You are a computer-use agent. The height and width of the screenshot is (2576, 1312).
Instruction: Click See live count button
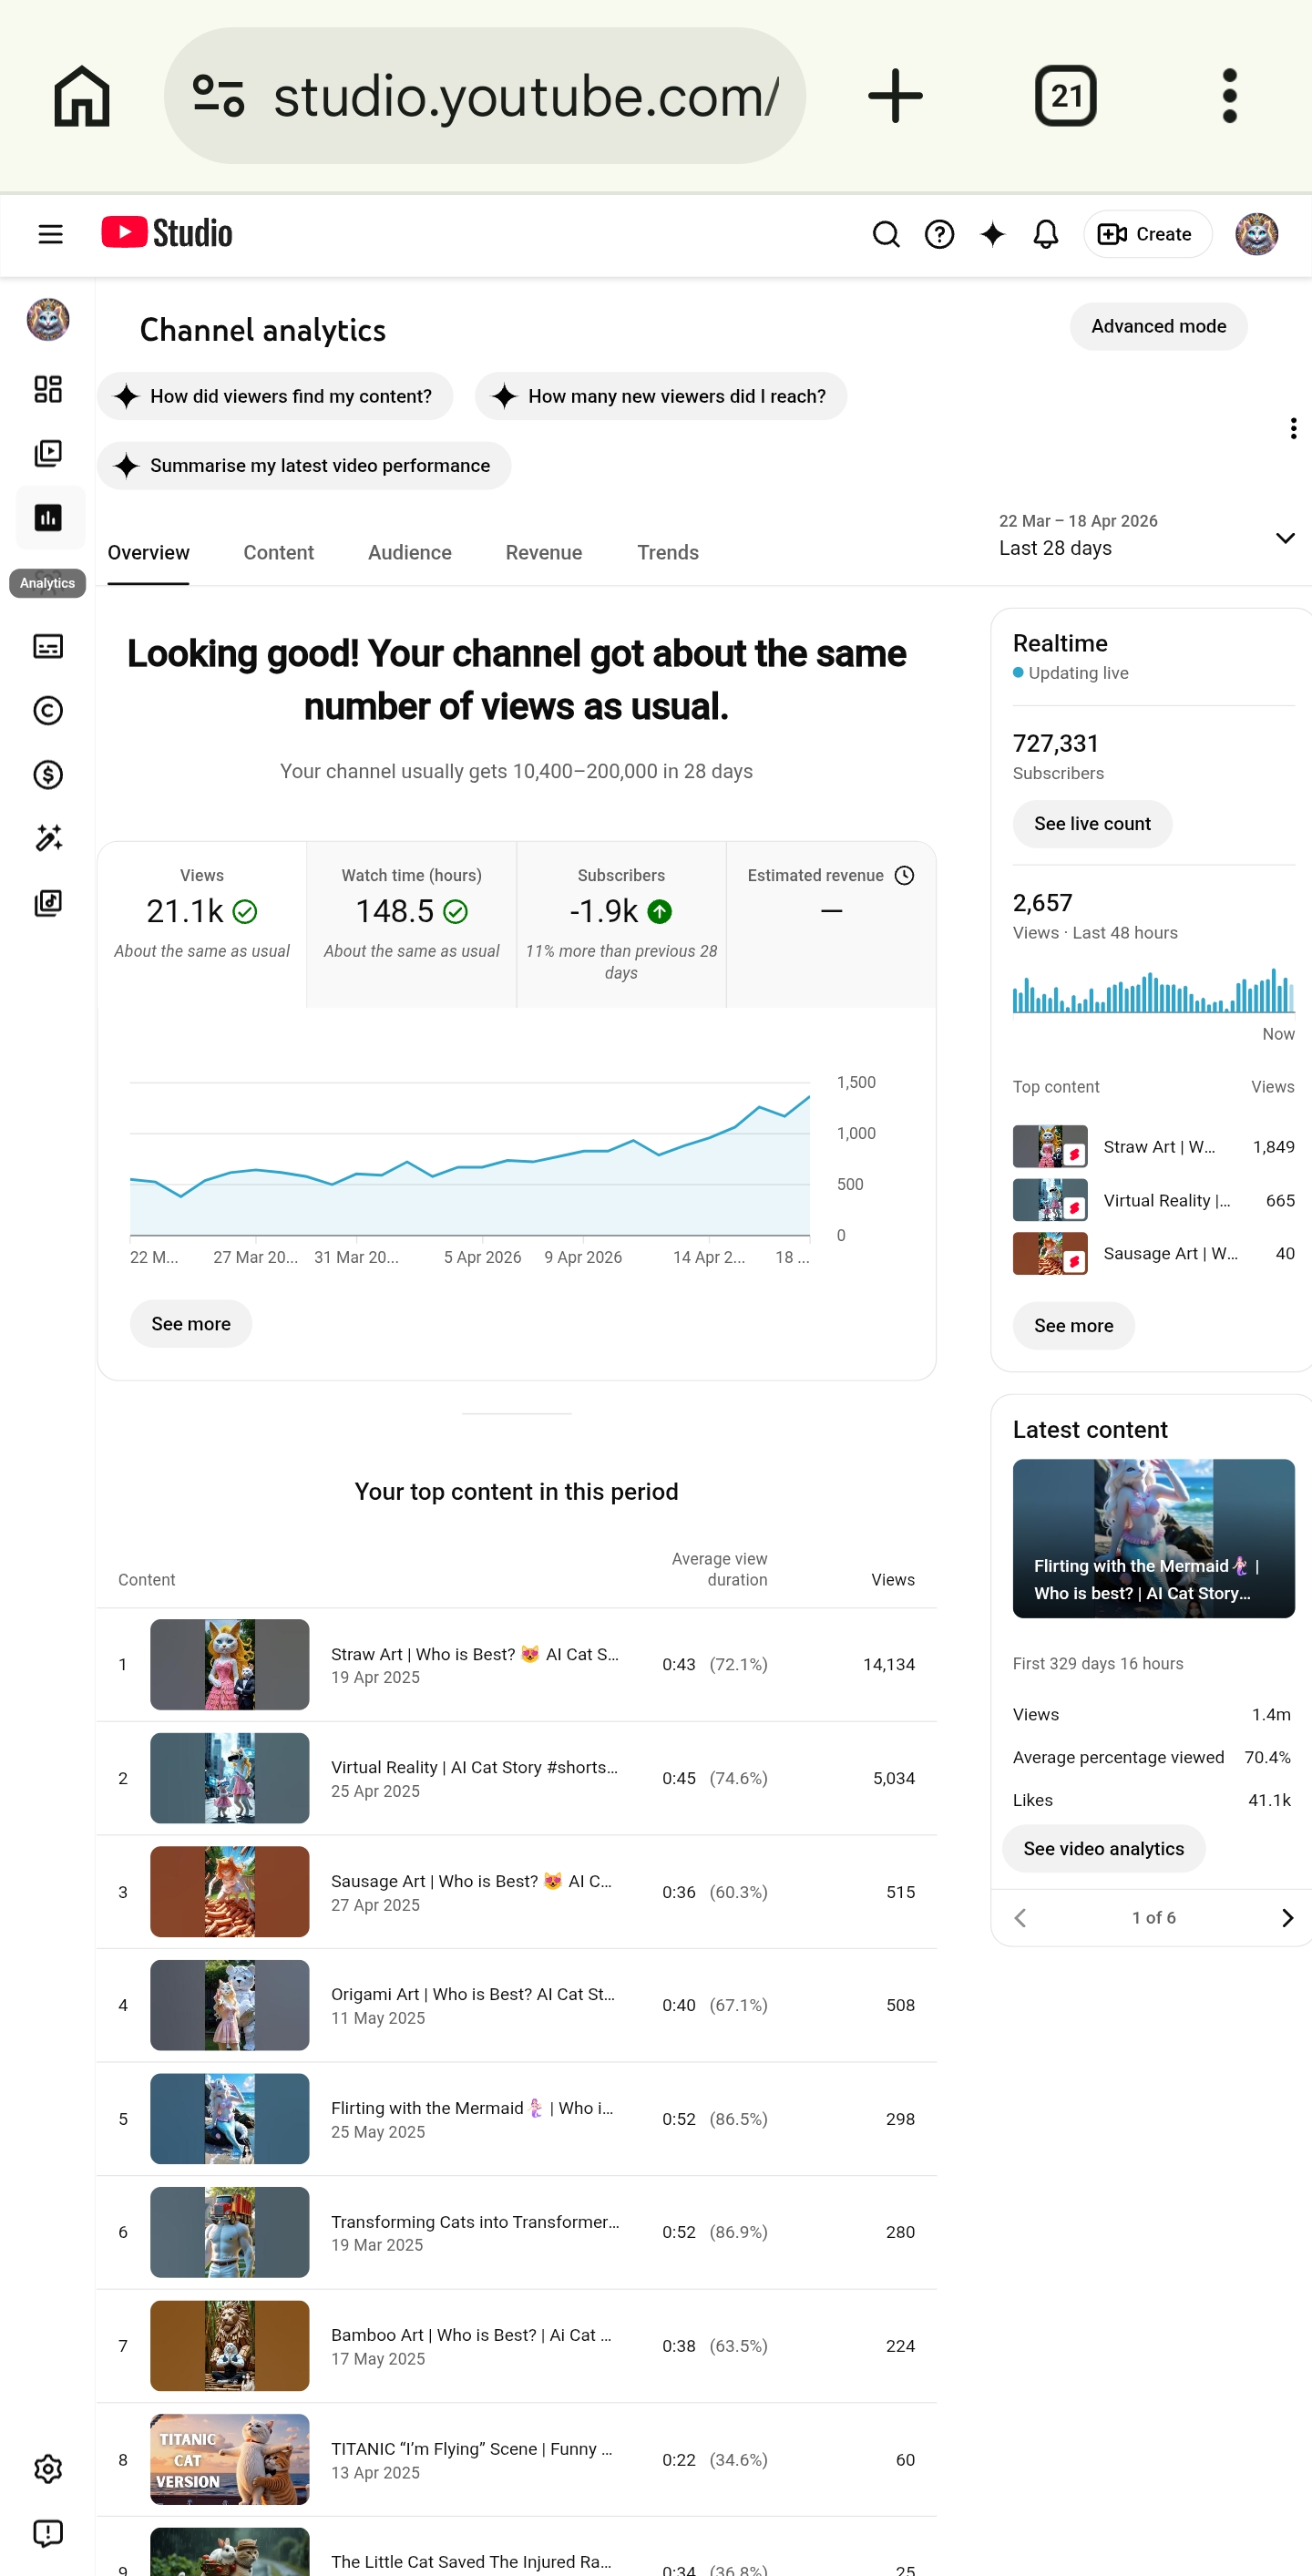(x=1092, y=824)
